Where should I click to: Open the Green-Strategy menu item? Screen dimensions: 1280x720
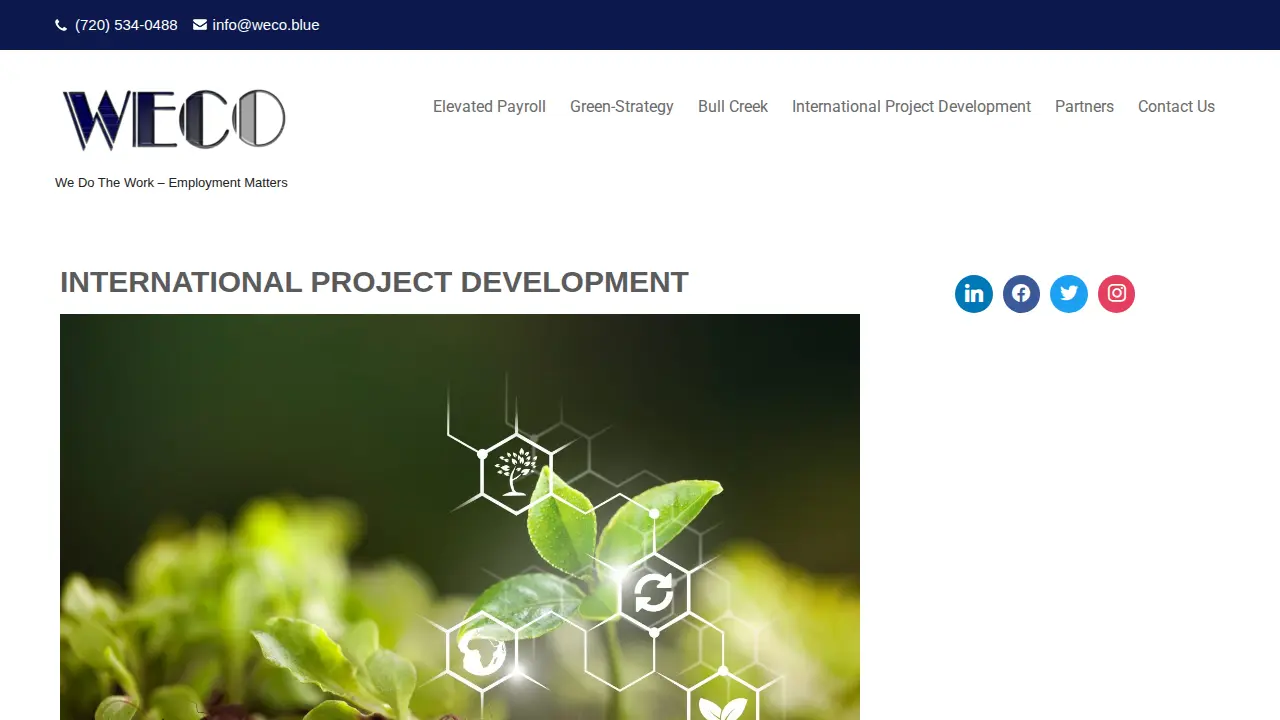tap(622, 106)
